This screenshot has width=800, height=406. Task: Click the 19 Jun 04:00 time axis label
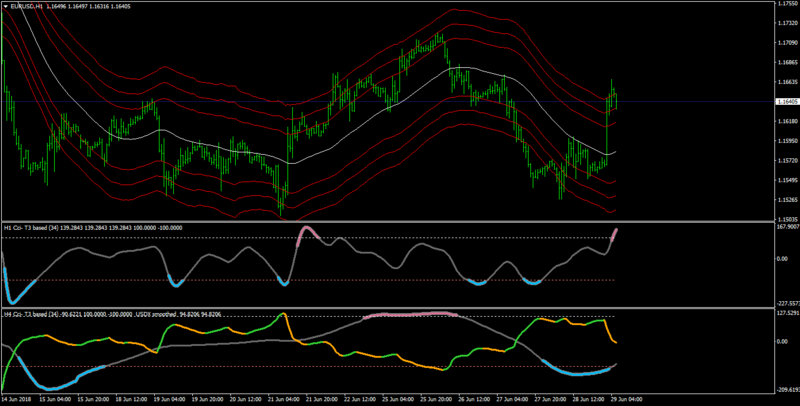[x=169, y=398]
